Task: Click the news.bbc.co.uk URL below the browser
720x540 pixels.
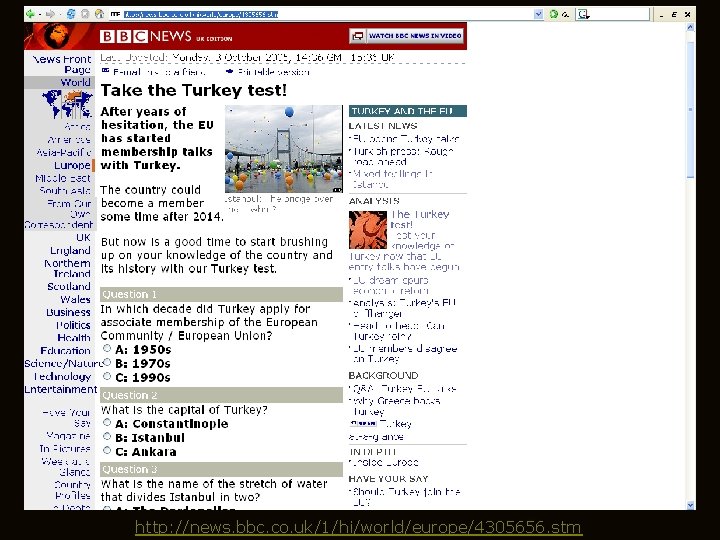Action: tap(359, 527)
